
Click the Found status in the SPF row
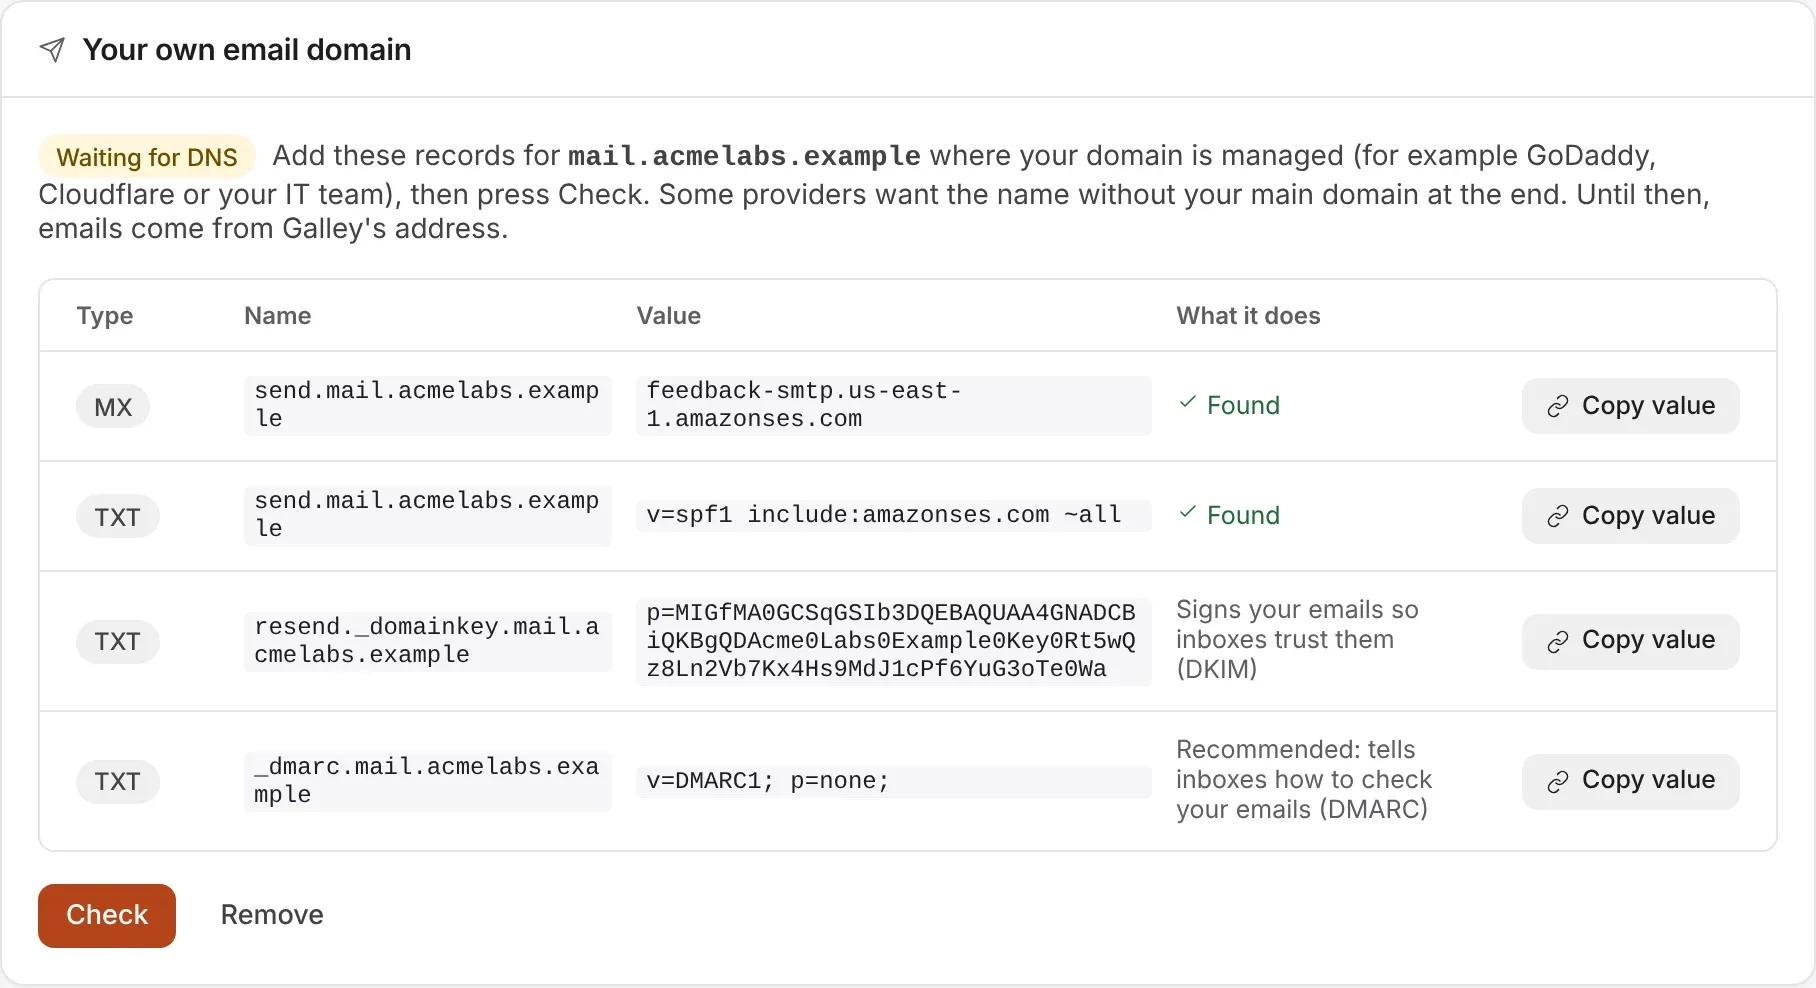pyautogui.click(x=1229, y=515)
